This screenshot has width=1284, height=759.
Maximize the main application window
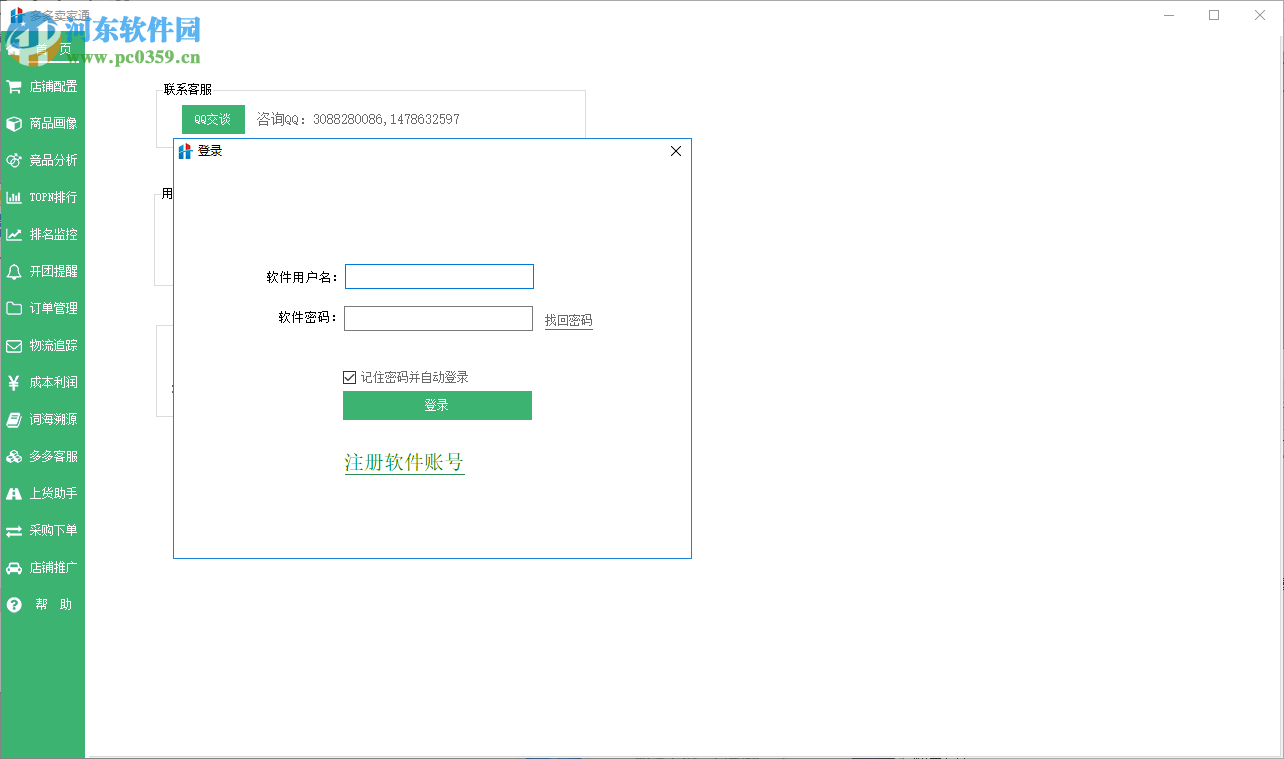pyautogui.click(x=1214, y=14)
